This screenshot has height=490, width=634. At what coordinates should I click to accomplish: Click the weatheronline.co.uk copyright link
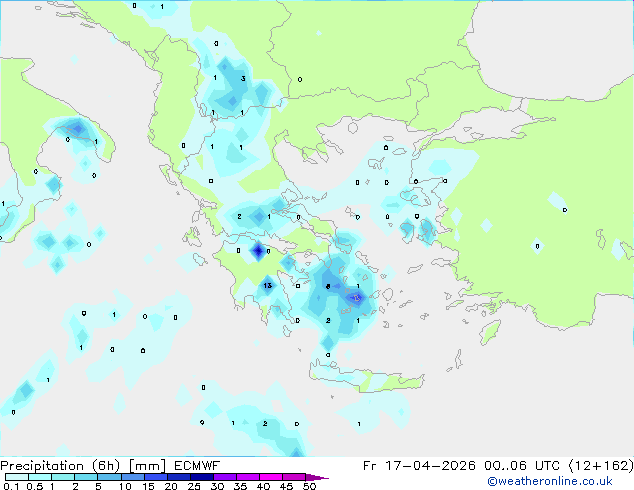coord(550,481)
